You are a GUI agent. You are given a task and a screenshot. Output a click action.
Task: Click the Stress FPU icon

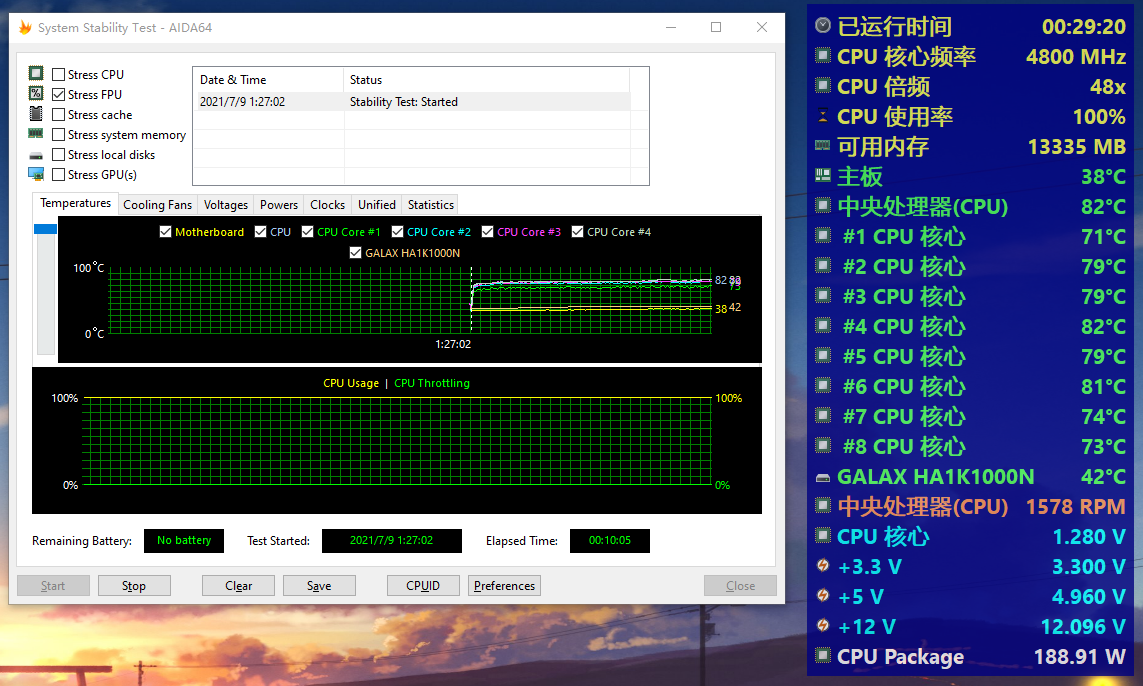tap(36, 94)
